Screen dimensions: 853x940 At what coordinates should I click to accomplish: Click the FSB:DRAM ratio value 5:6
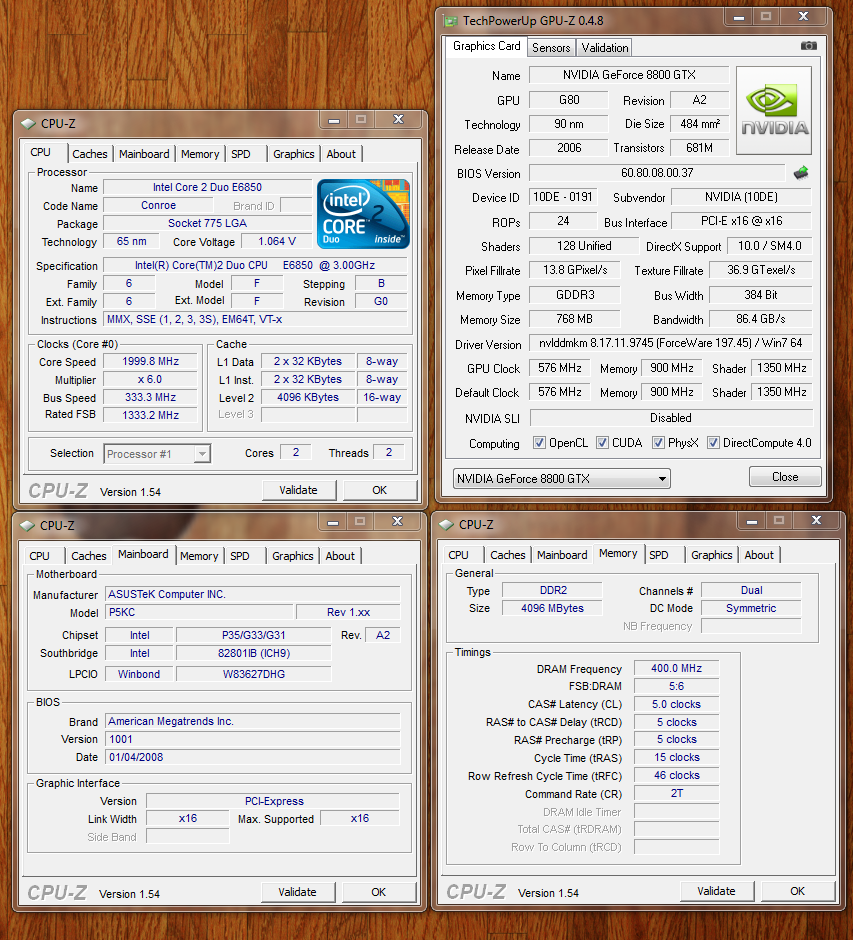point(676,686)
